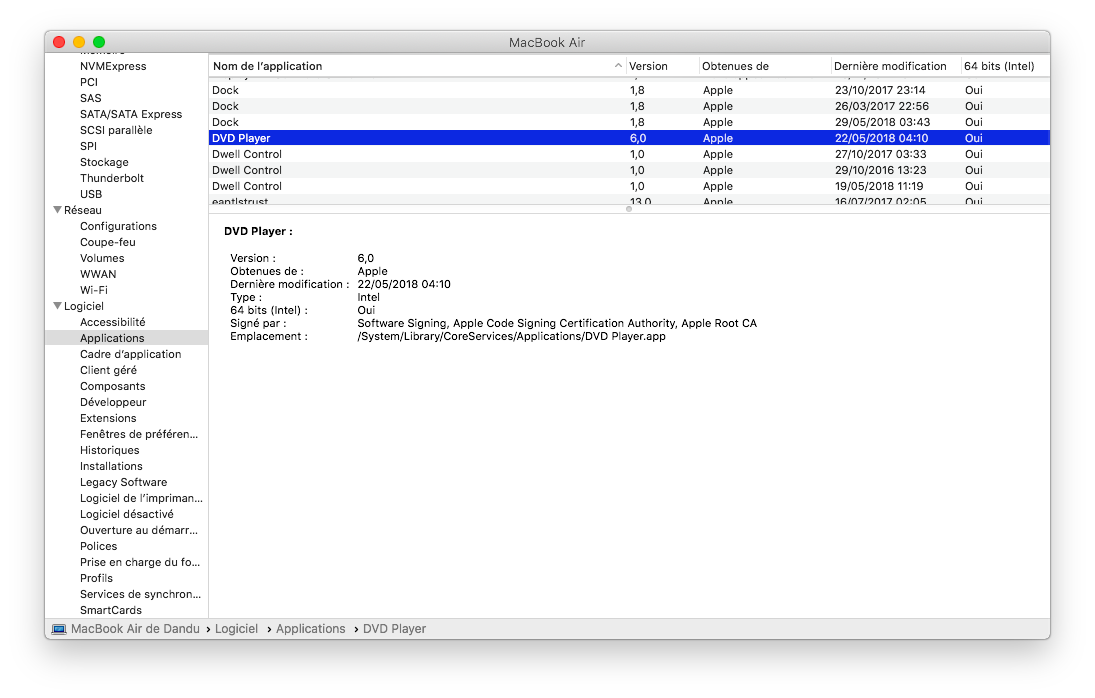1095x698 pixels.
Task: Open Volumes in sidebar
Action: tap(102, 258)
